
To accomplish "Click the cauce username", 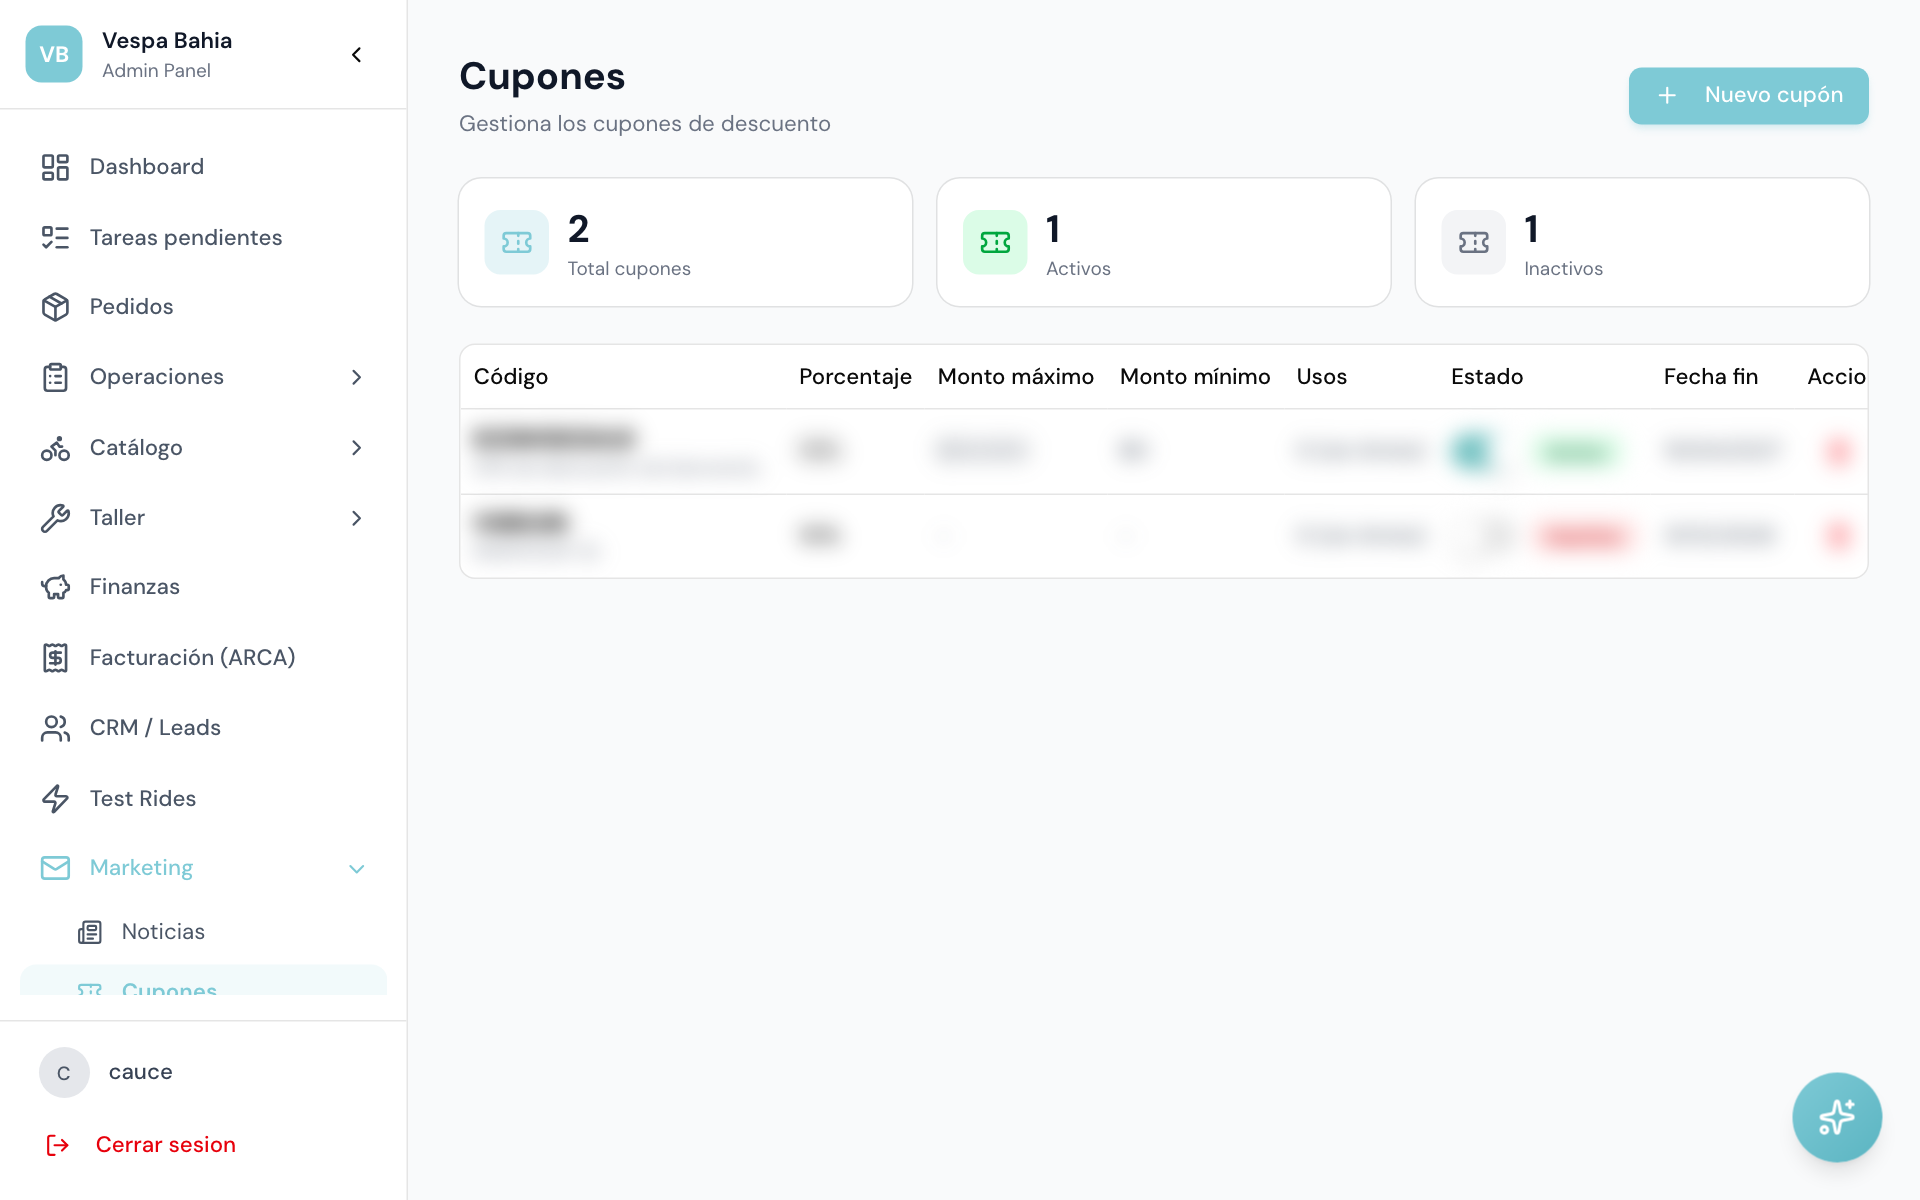I will coord(141,1072).
